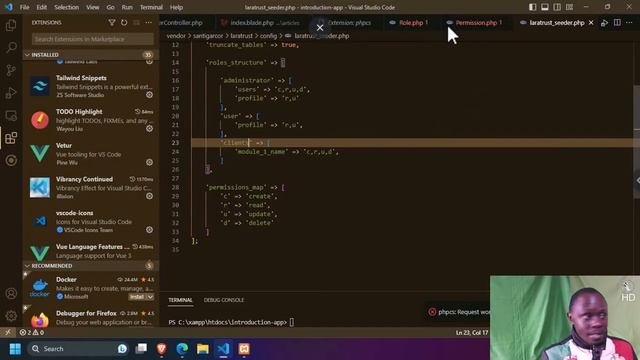This screenshot has width=640, height=360.
Task: Focus Search Extensions in Marketplace field
Action: click(93, 39)
